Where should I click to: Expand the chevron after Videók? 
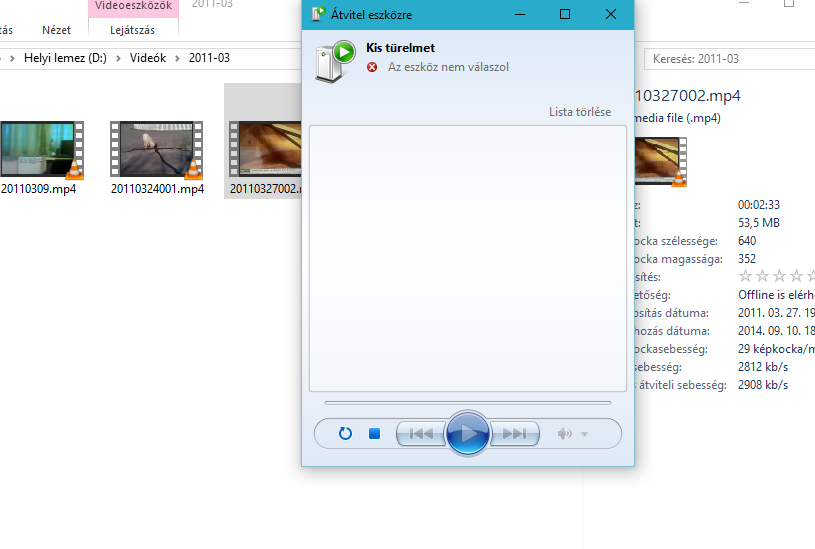pyautogui.click(x=177, y=58)
